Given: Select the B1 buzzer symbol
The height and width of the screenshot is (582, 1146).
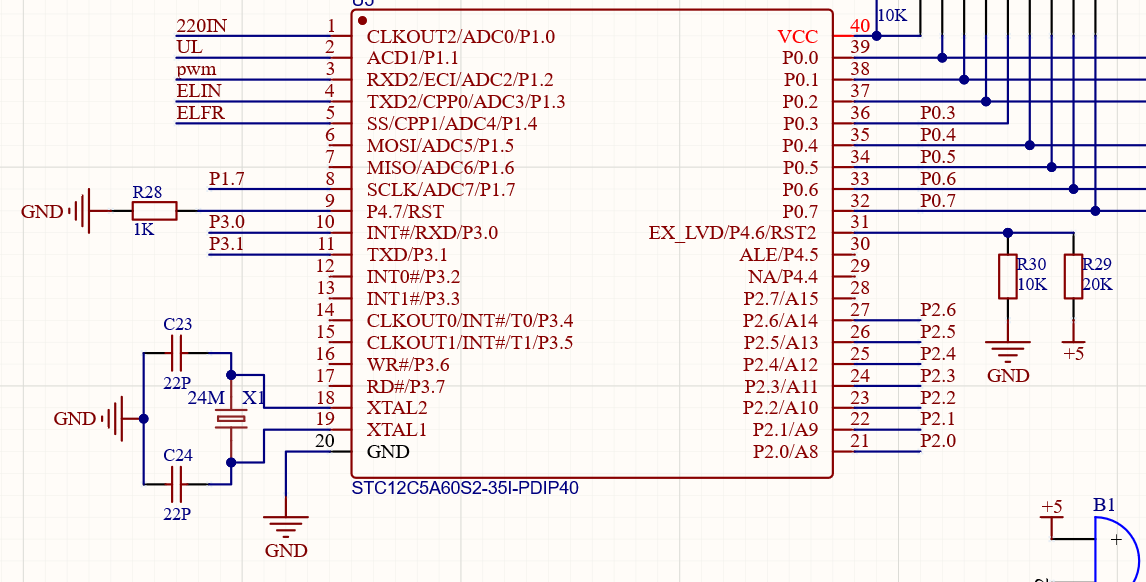Looking at the screenshot, I should tap(1117, 550).
